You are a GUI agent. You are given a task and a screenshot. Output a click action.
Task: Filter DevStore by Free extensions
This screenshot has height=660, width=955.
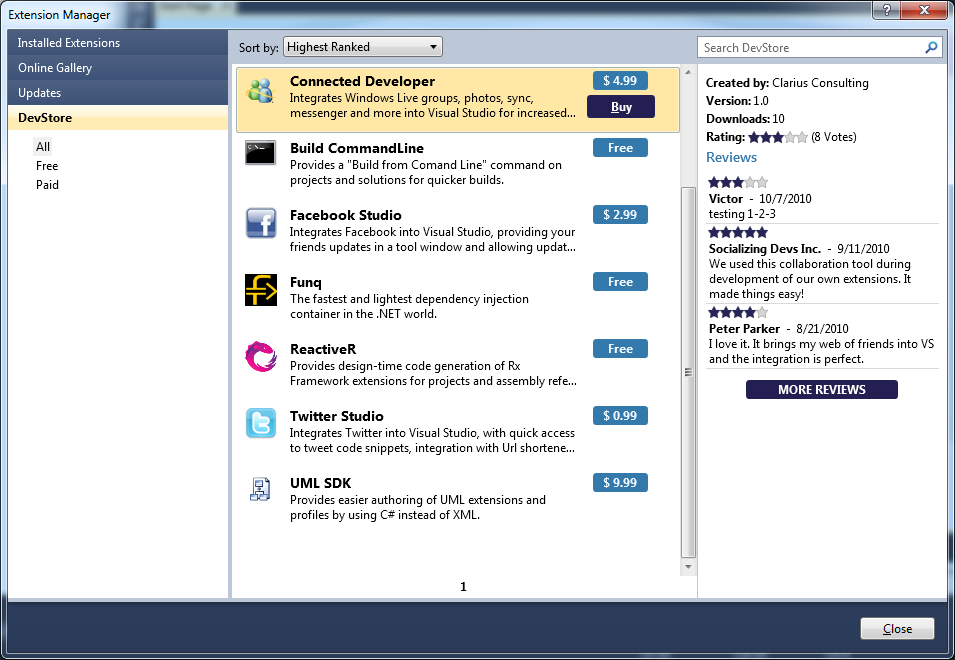point(47,166)
